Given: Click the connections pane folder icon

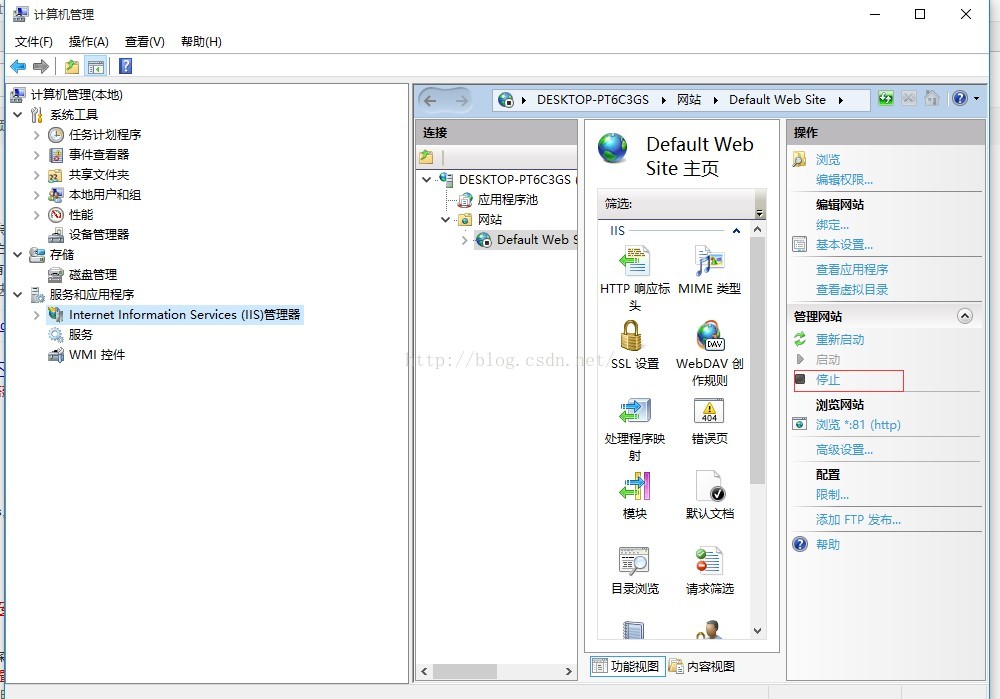Looking at the screenshot, I should coord(426,156).
